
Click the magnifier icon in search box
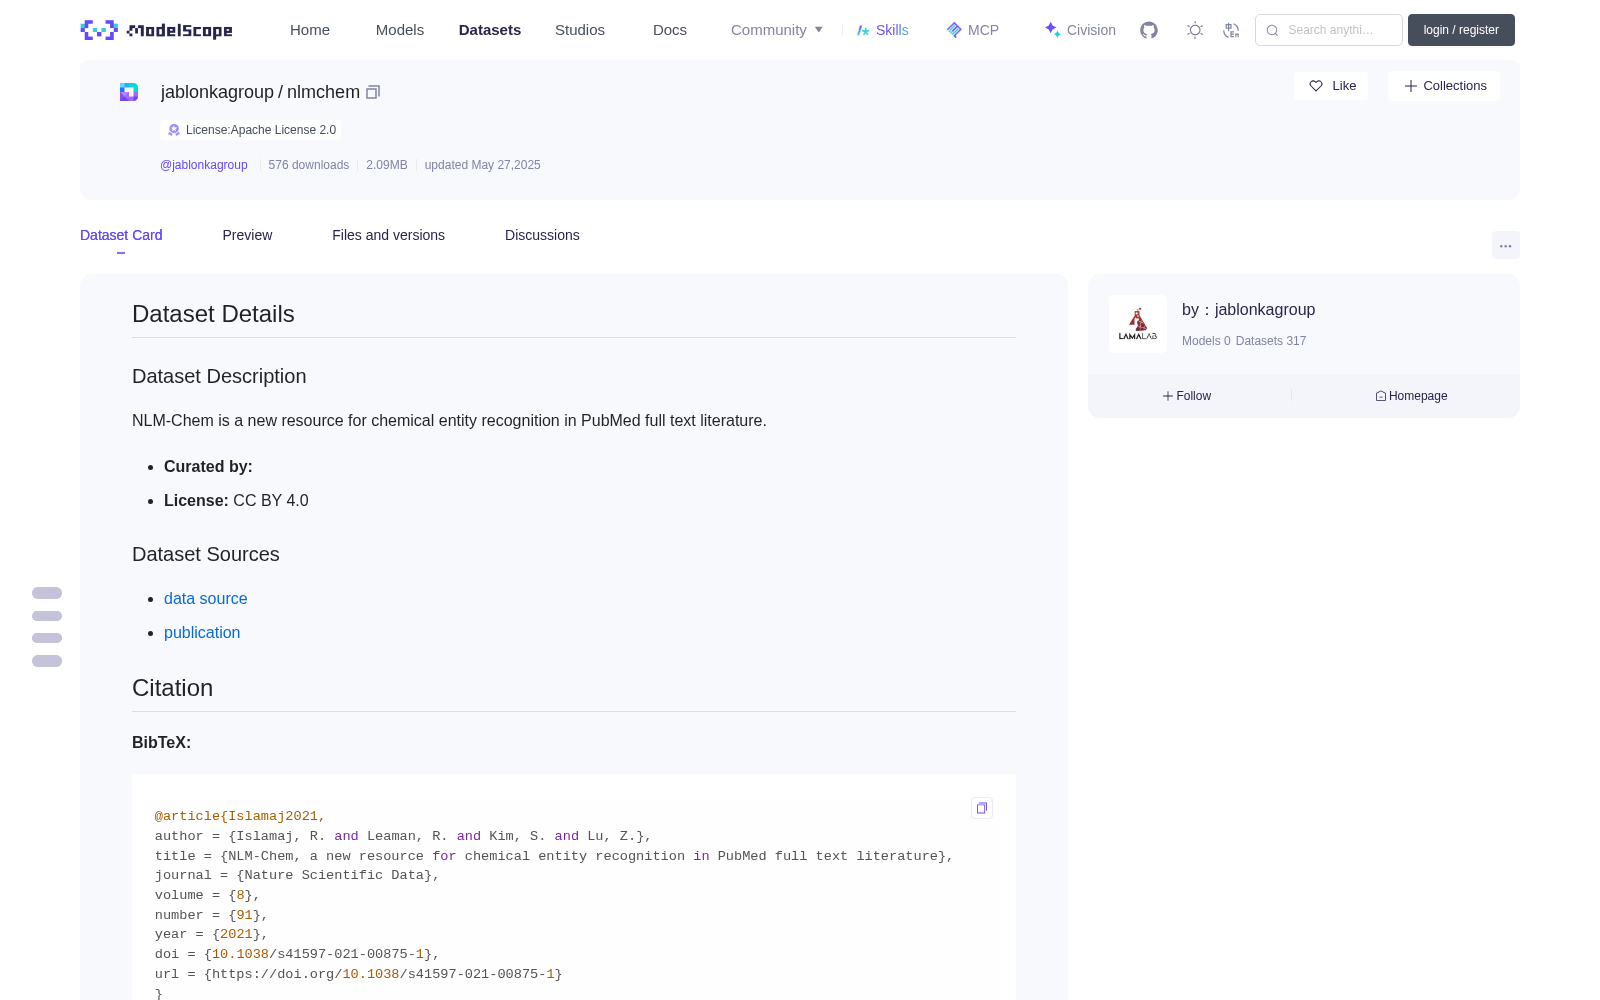point(1272,30)
